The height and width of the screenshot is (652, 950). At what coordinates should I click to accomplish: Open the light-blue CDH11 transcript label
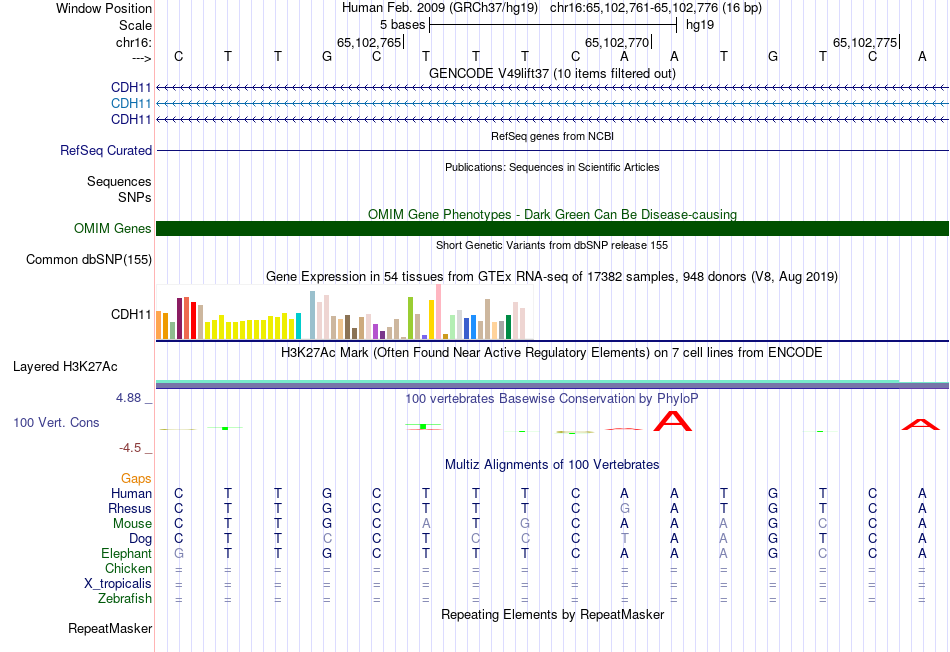(131, 104)
